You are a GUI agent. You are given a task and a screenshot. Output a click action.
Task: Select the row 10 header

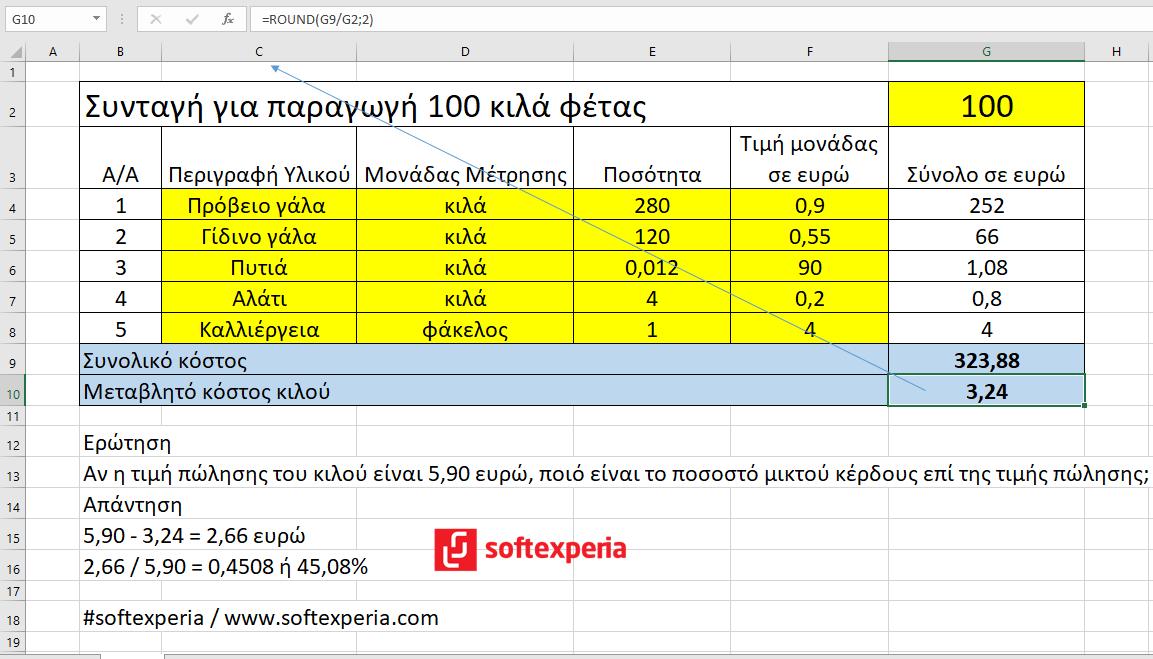(x=12, y=390)
